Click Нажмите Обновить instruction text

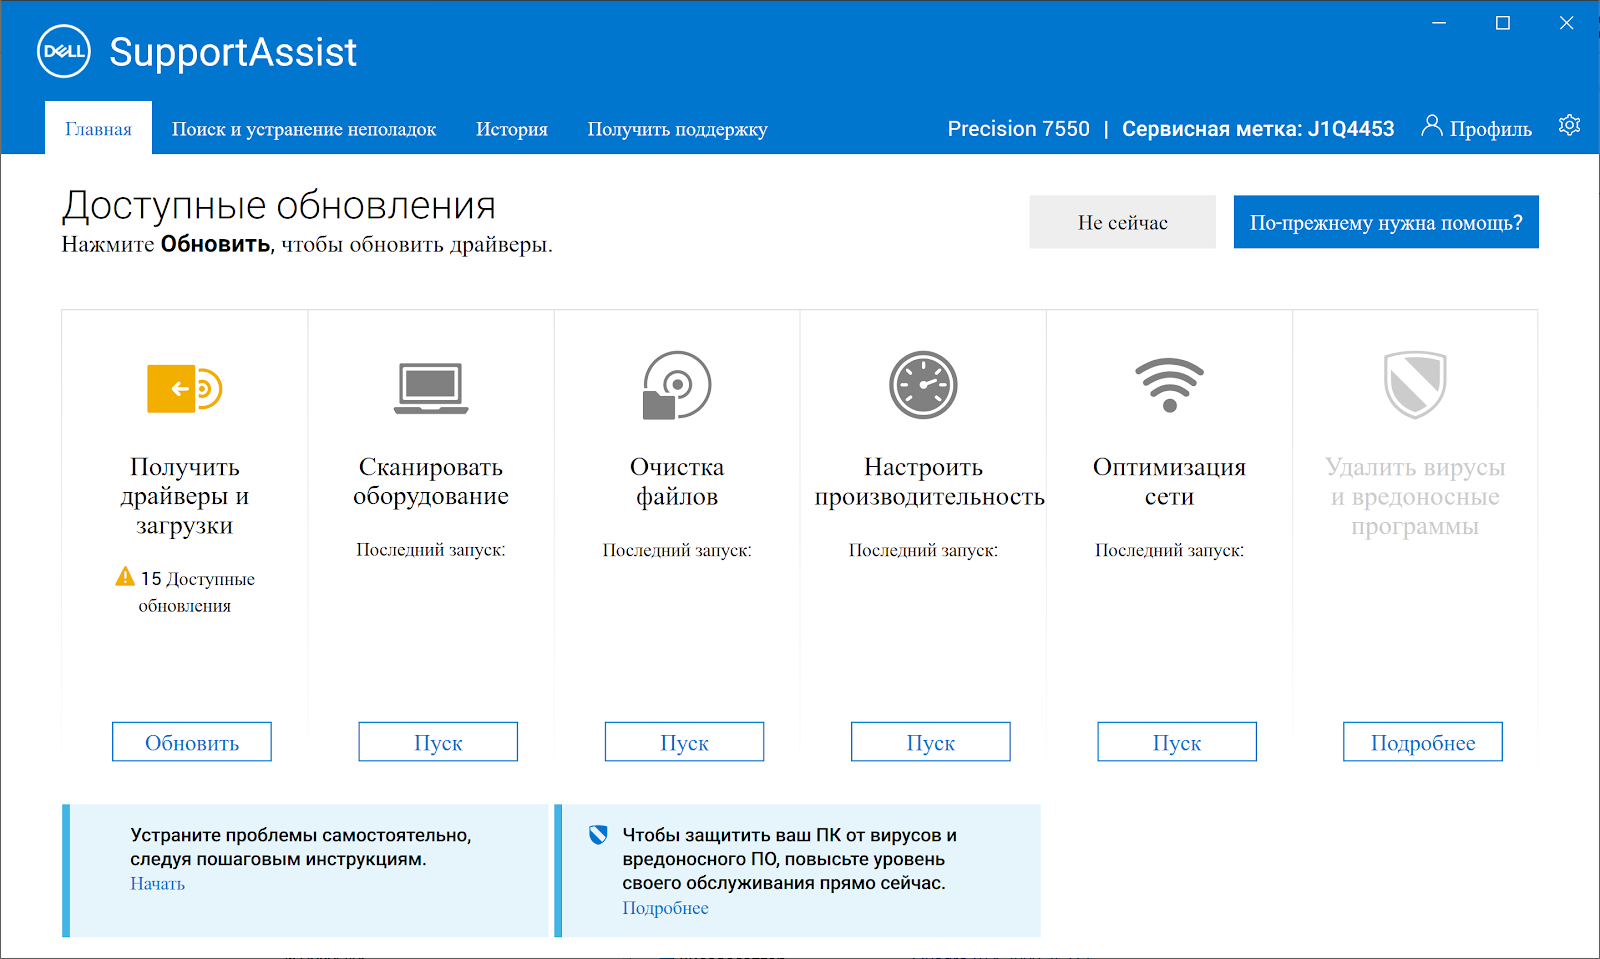pyautogui.click(x=307, y=244)
